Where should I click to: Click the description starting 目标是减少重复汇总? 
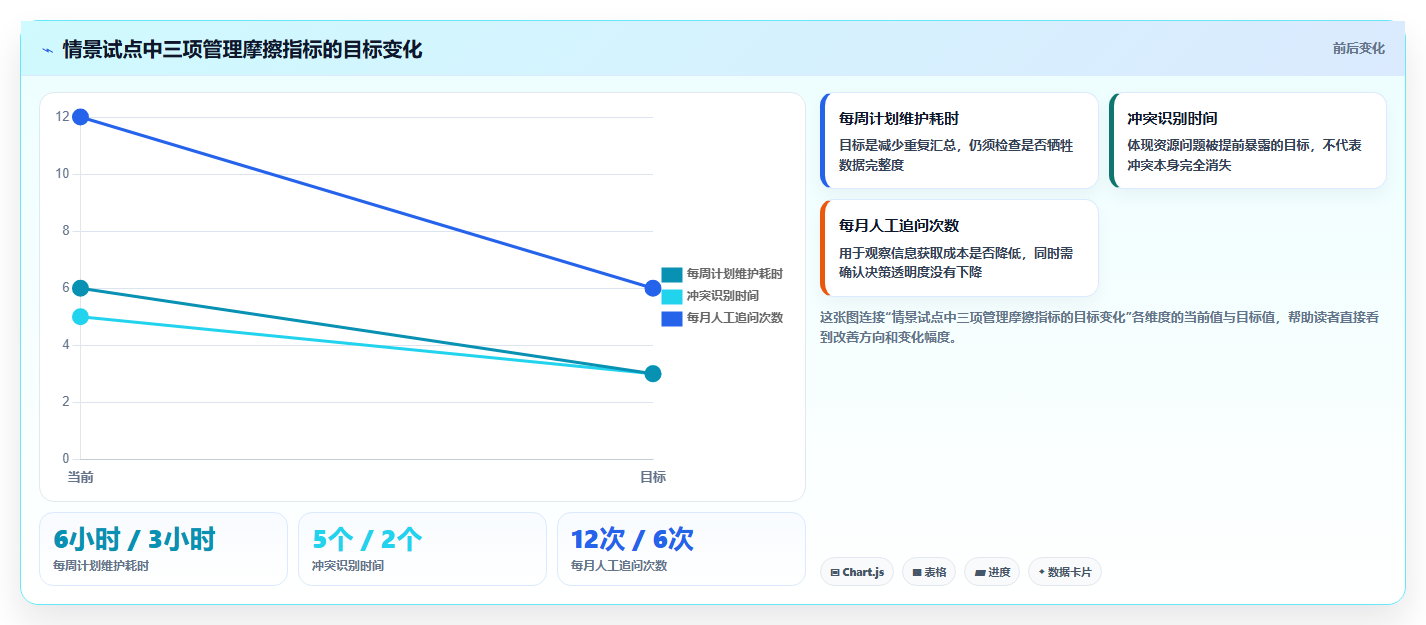(956, 155)
